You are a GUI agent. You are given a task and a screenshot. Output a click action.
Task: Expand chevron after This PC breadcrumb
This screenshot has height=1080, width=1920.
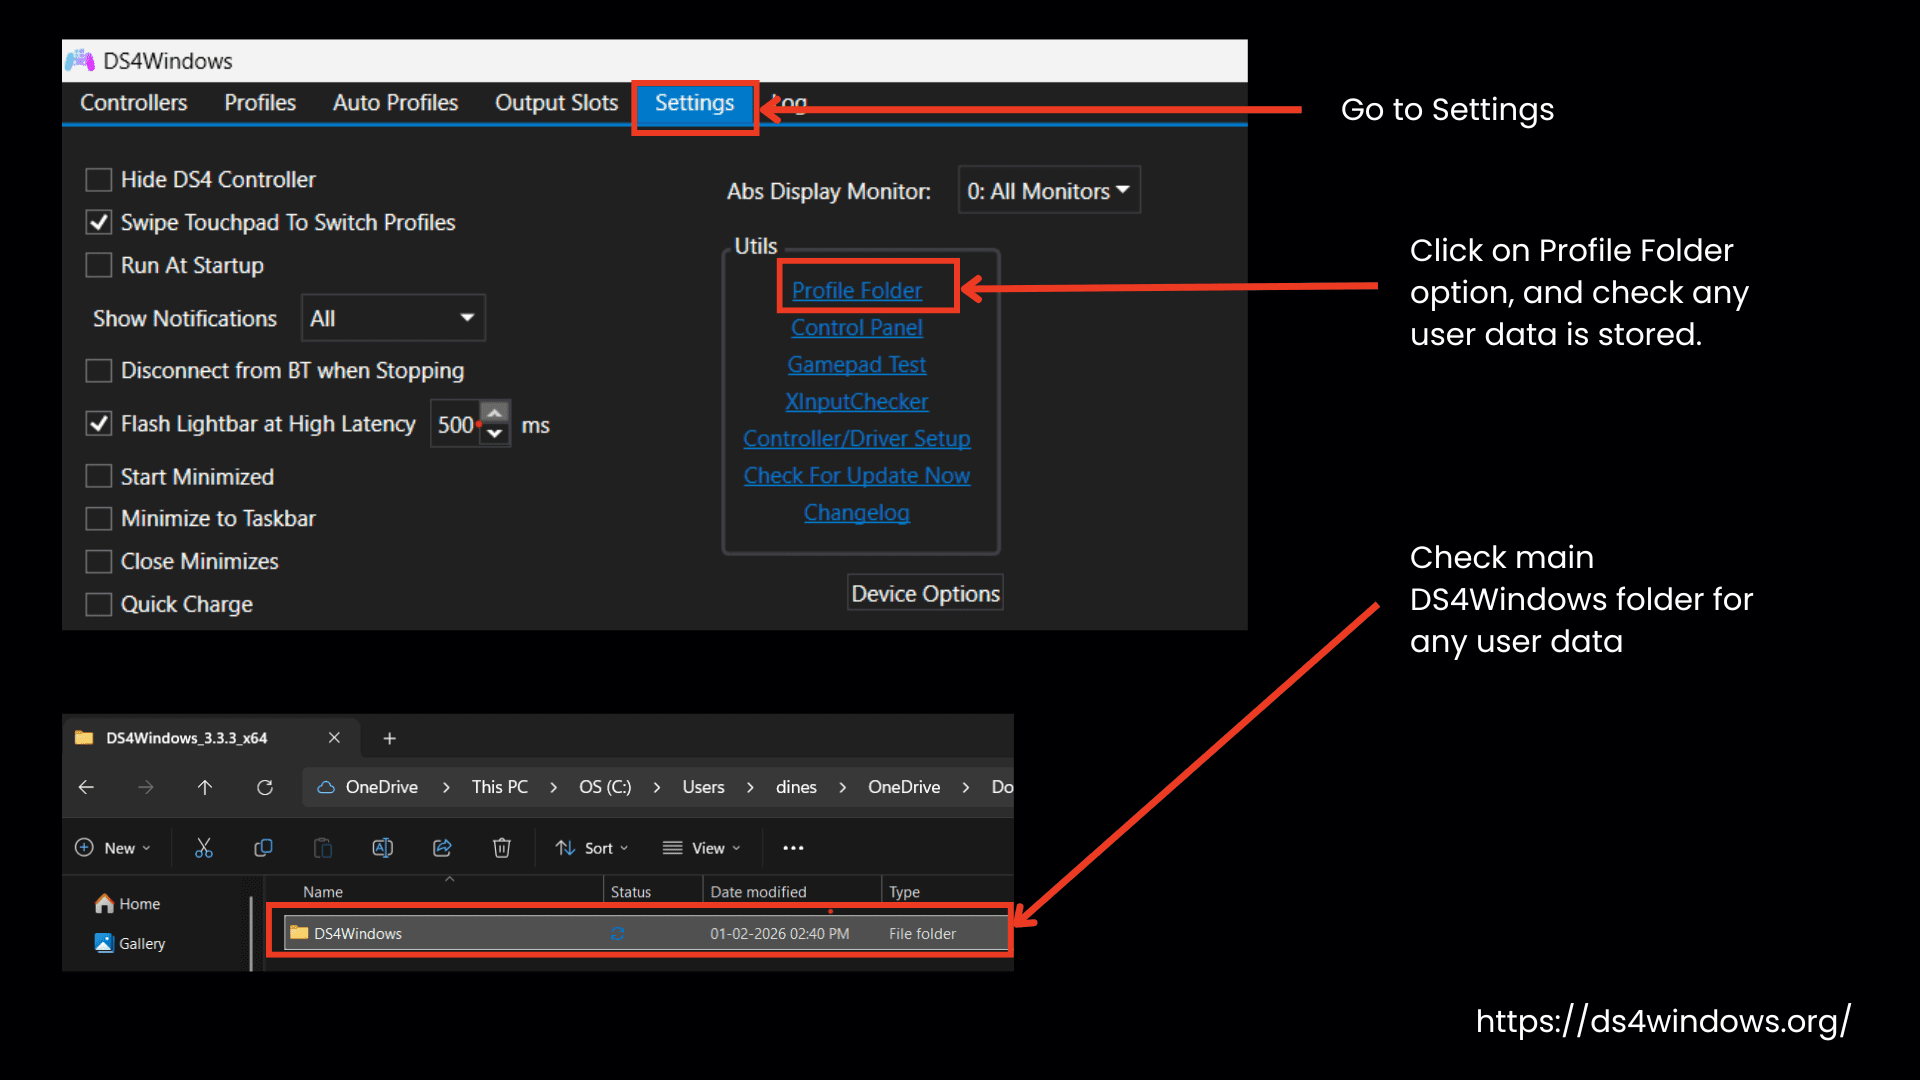[x=553, y=787]
